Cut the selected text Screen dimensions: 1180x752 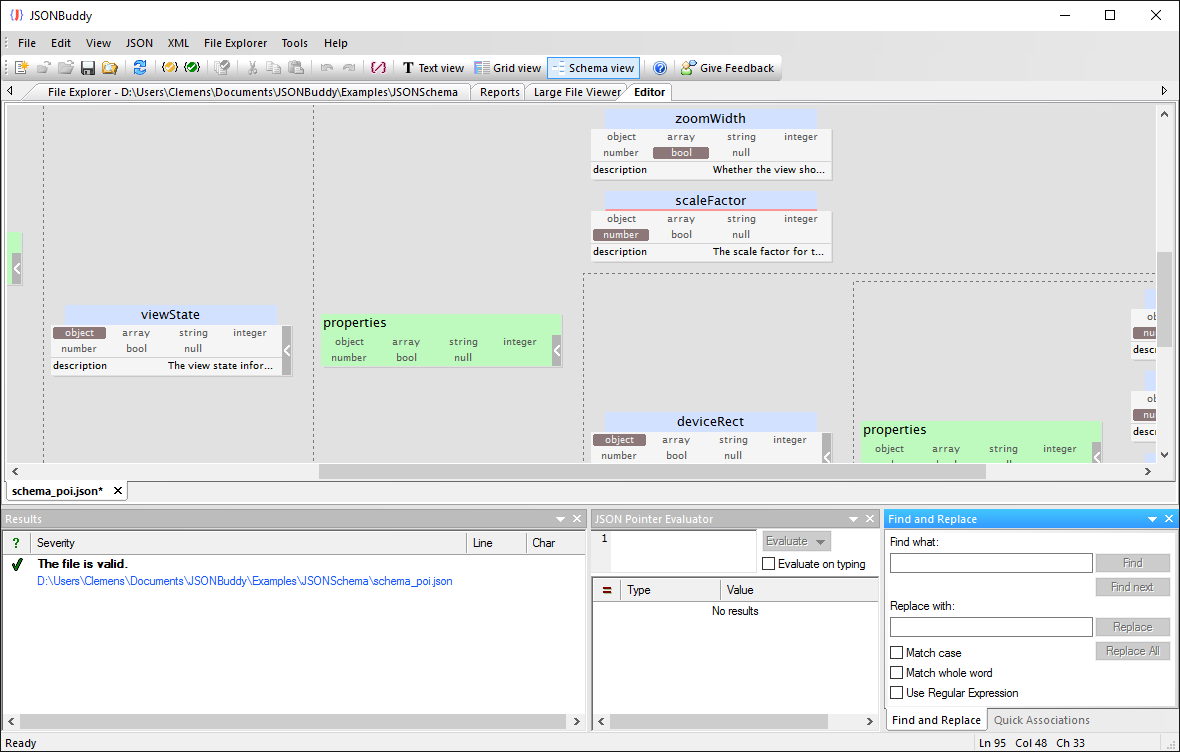253,67
